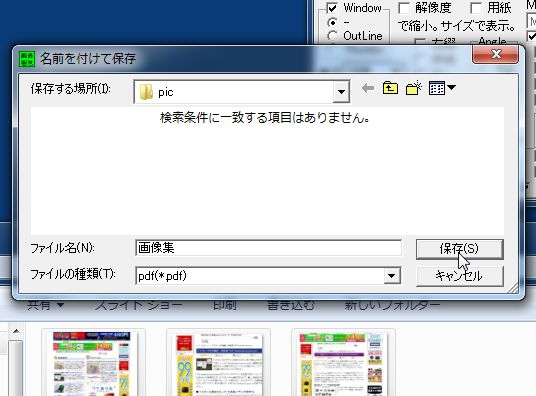Toggle the Window checkbox
Screen dimensions: 536x396
pyautogui.click(x=332, y=8)
